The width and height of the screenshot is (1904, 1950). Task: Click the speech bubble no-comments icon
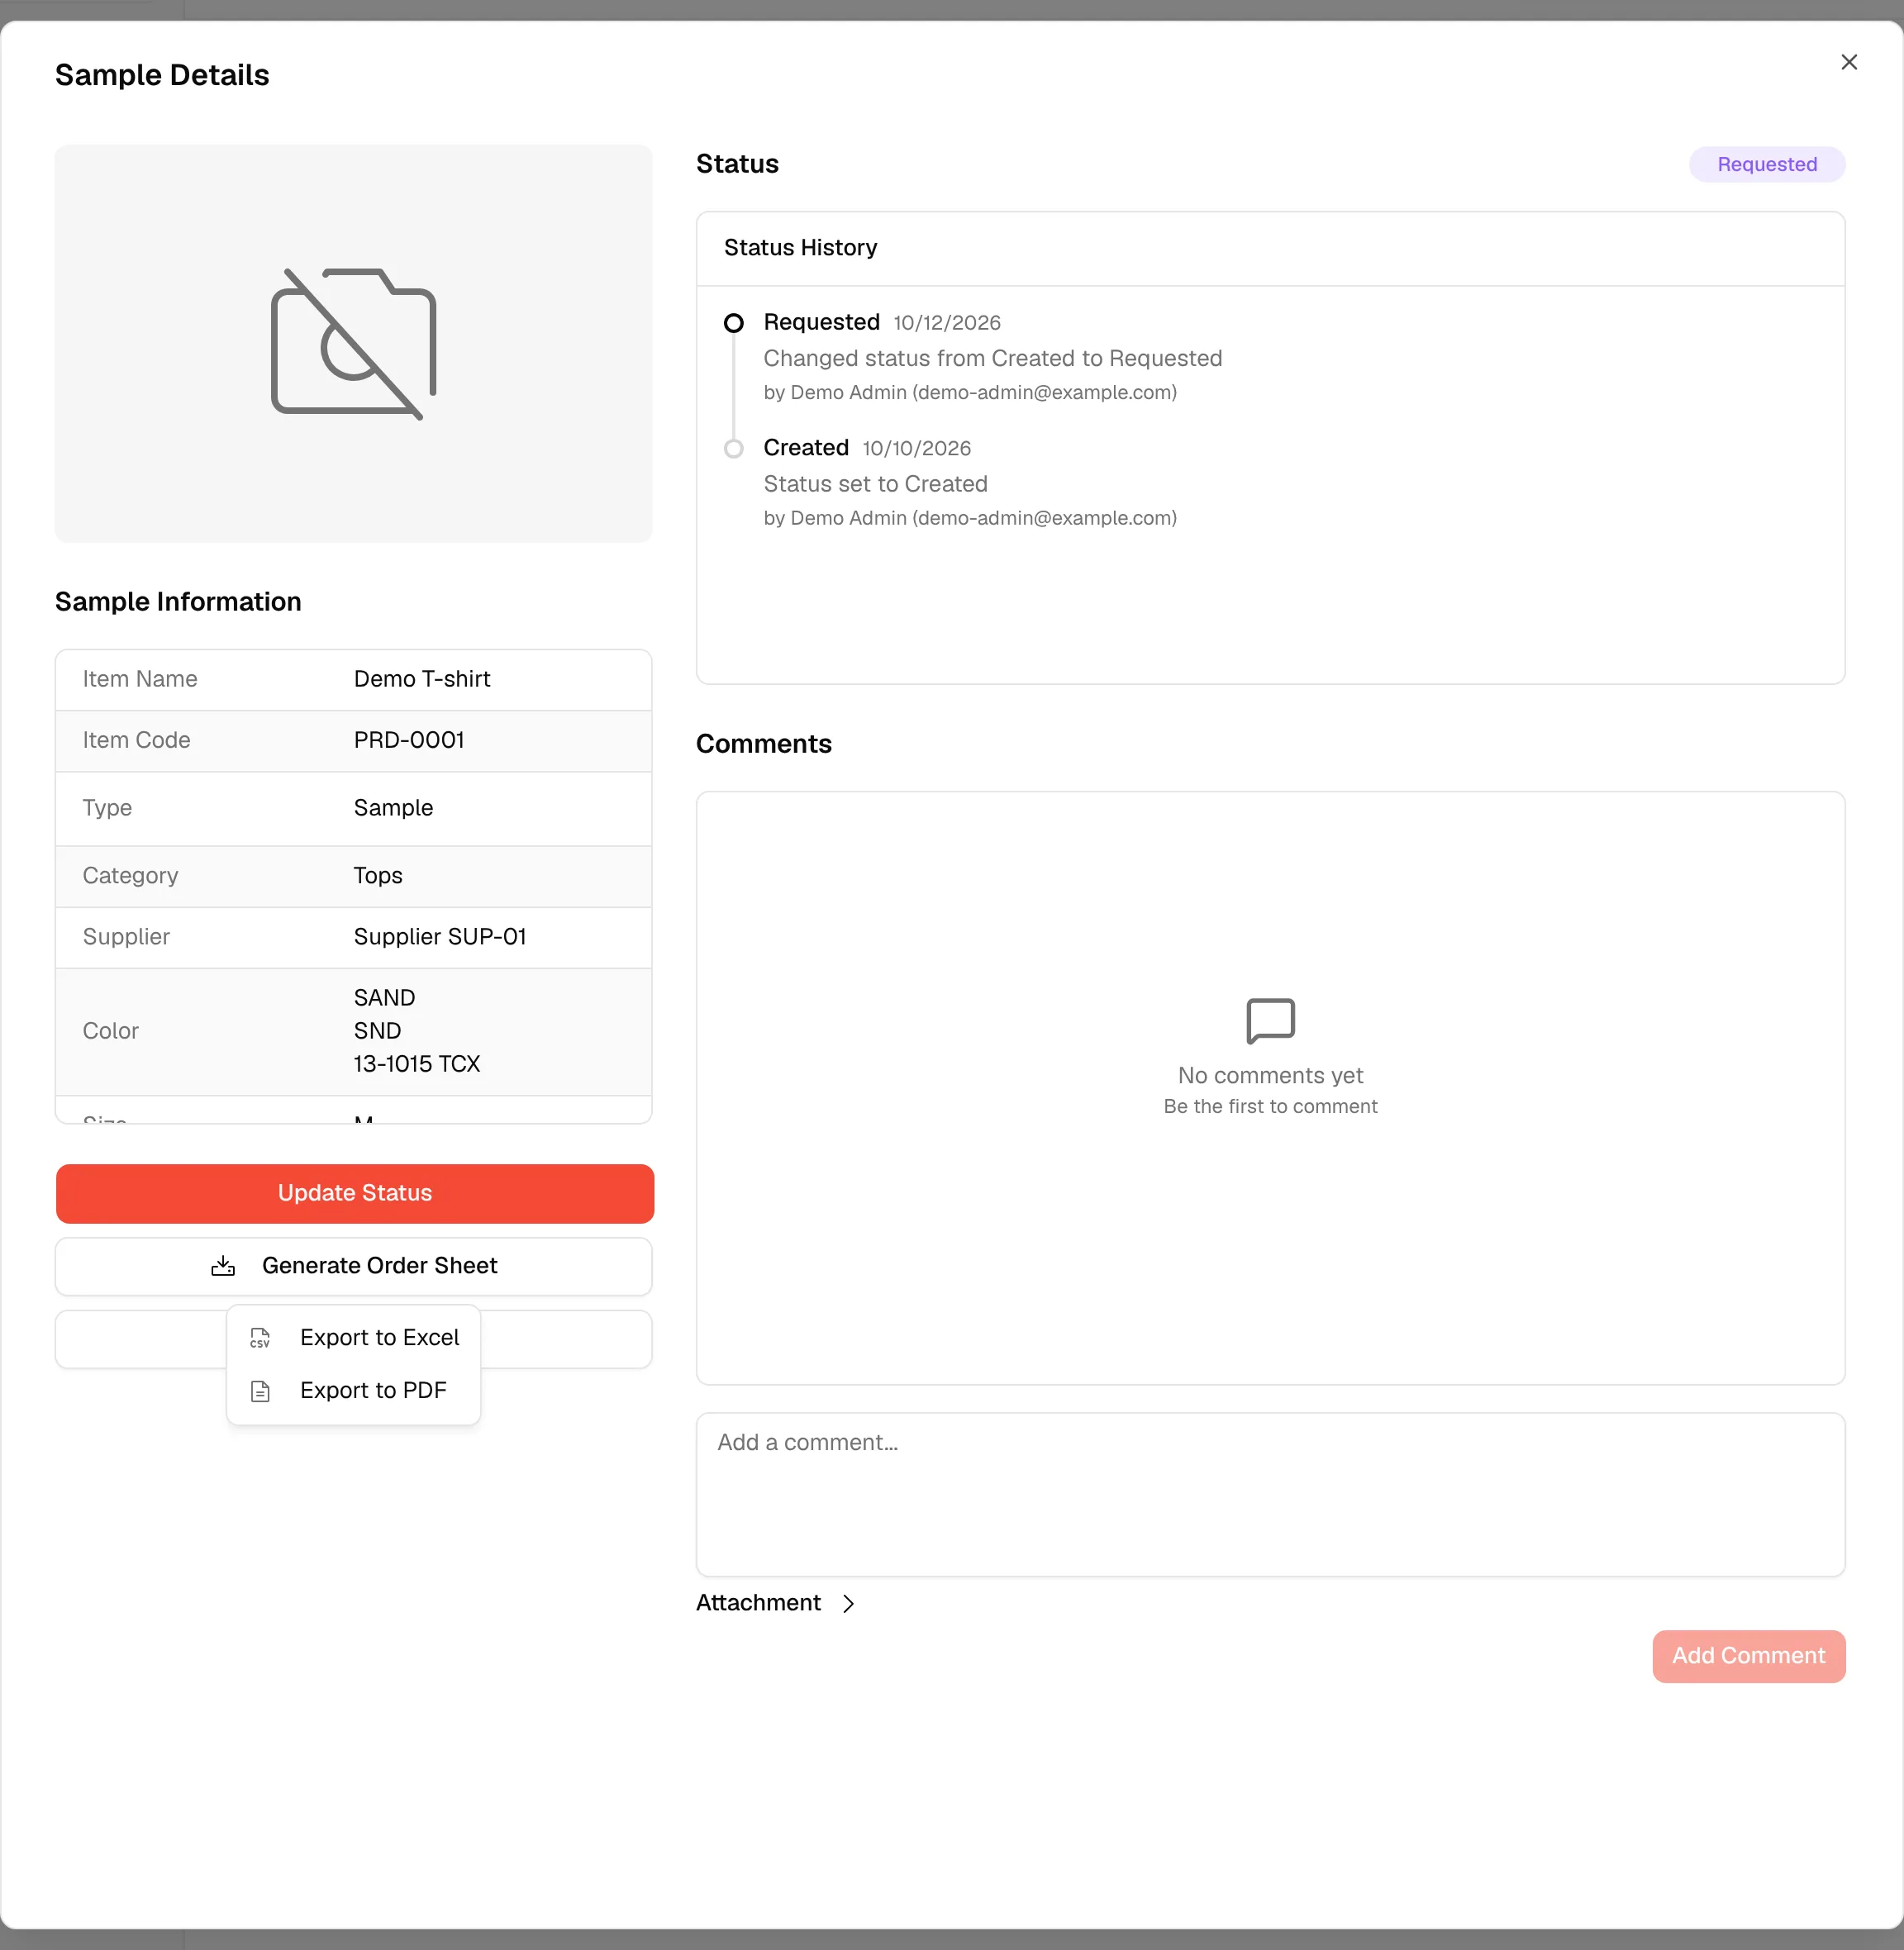tap(1270, 1020)
